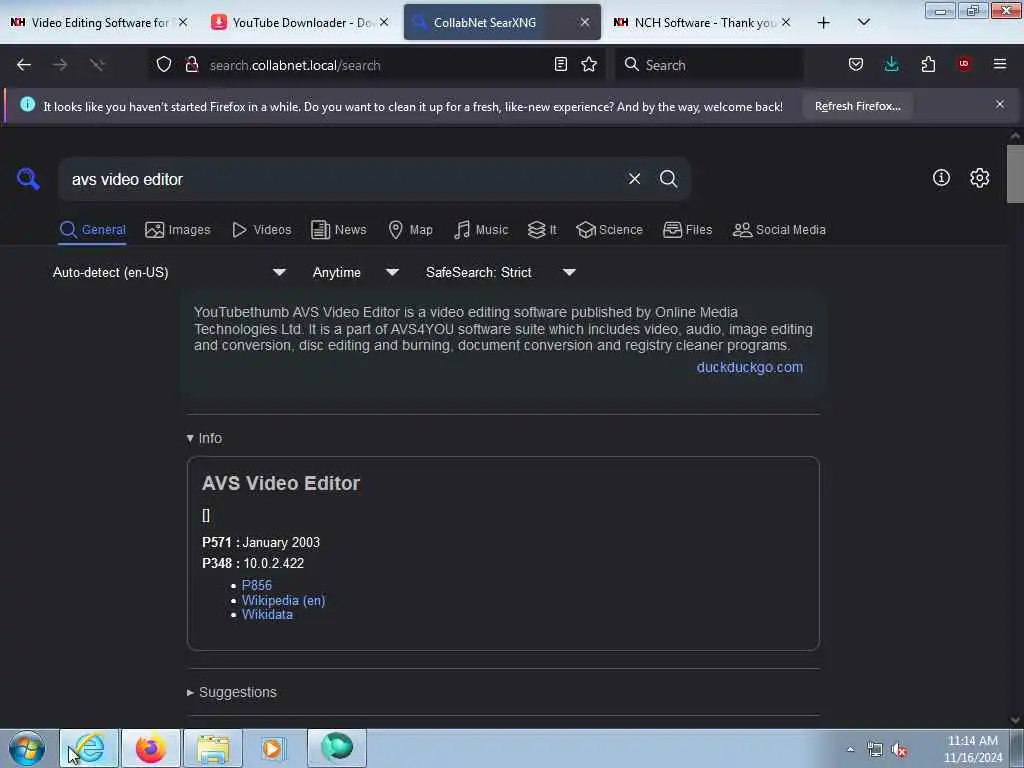
Task: Switch to the Videos category
Action: 261,230
